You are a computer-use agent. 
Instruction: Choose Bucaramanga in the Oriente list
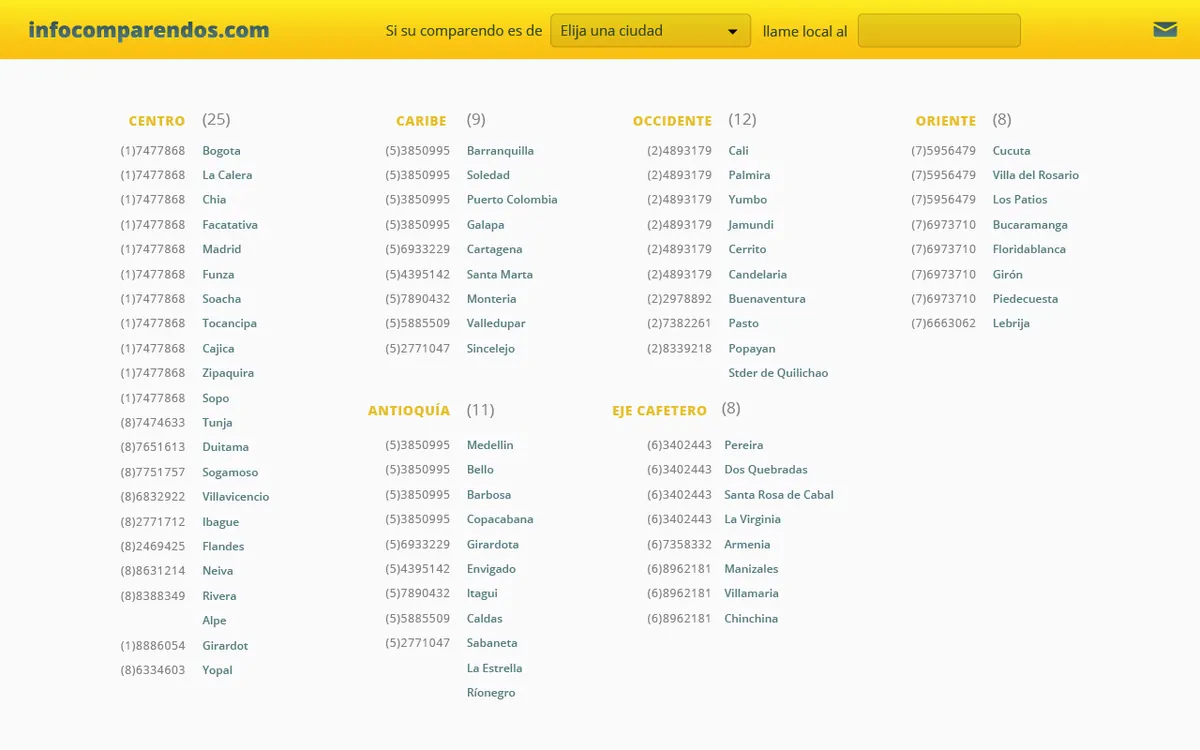coord(1030,225)
